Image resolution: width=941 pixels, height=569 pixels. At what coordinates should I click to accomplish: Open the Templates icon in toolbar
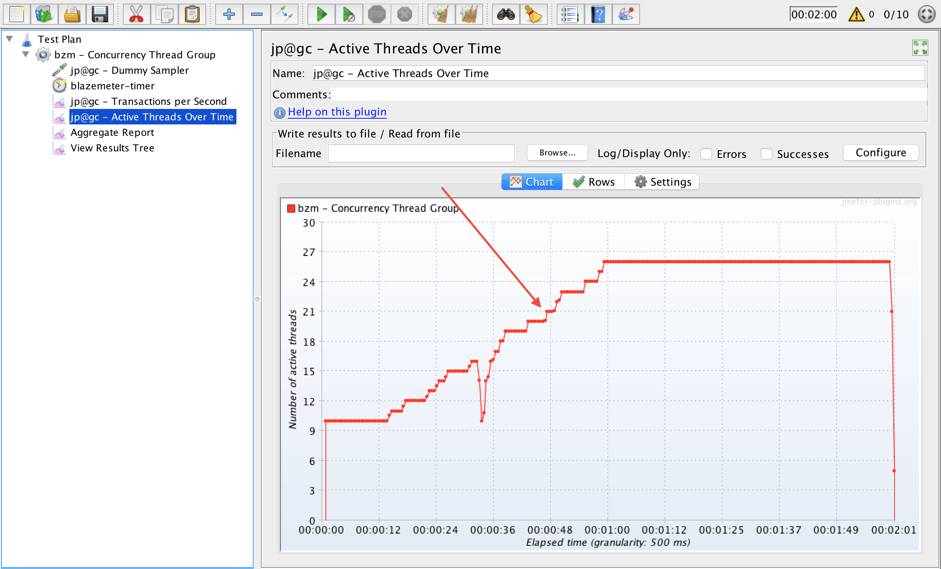44,14
